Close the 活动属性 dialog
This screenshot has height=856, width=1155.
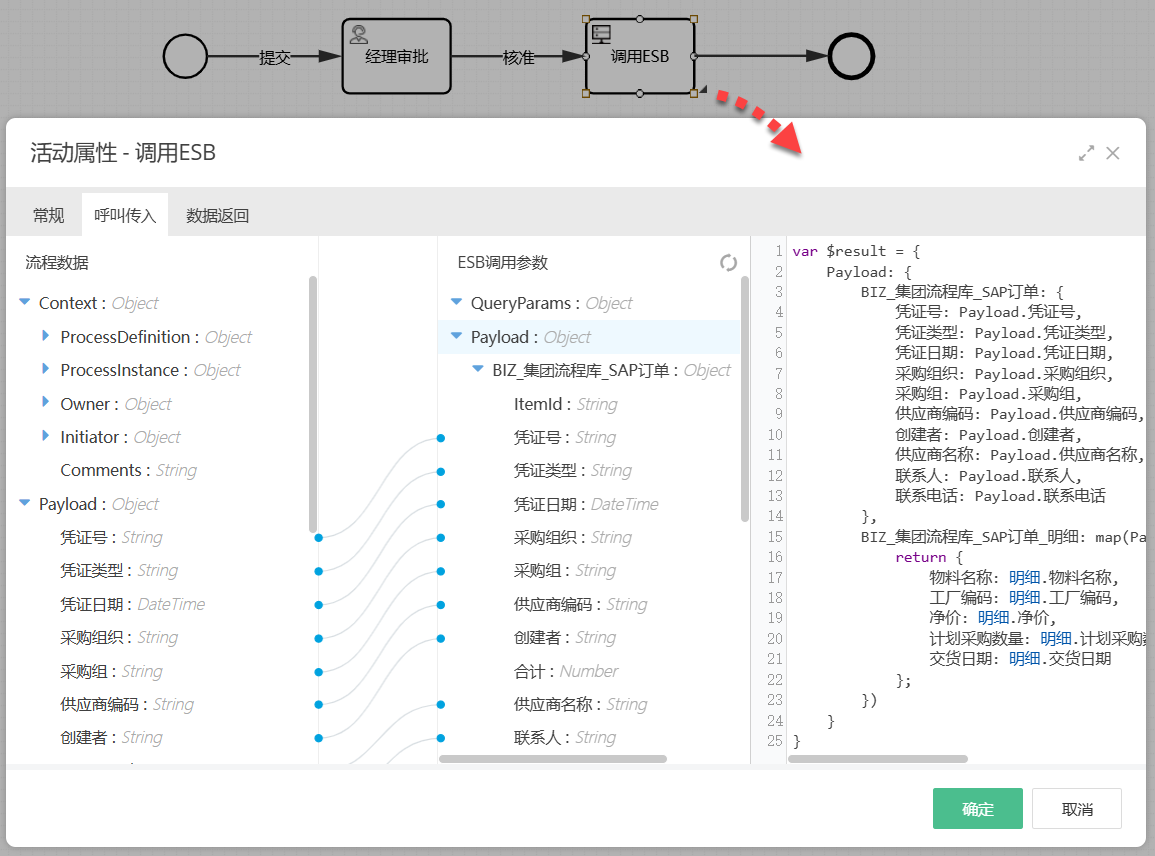[1113, 153]
